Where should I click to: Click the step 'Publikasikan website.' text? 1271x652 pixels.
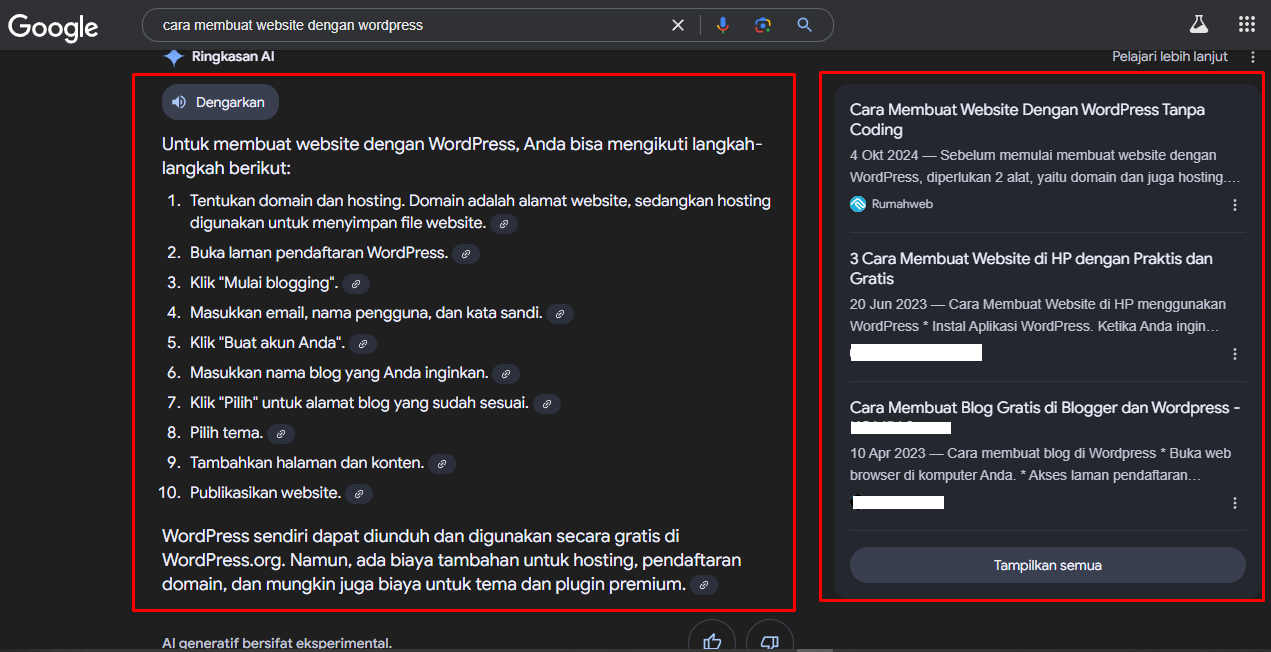click(x=265, y=493)
